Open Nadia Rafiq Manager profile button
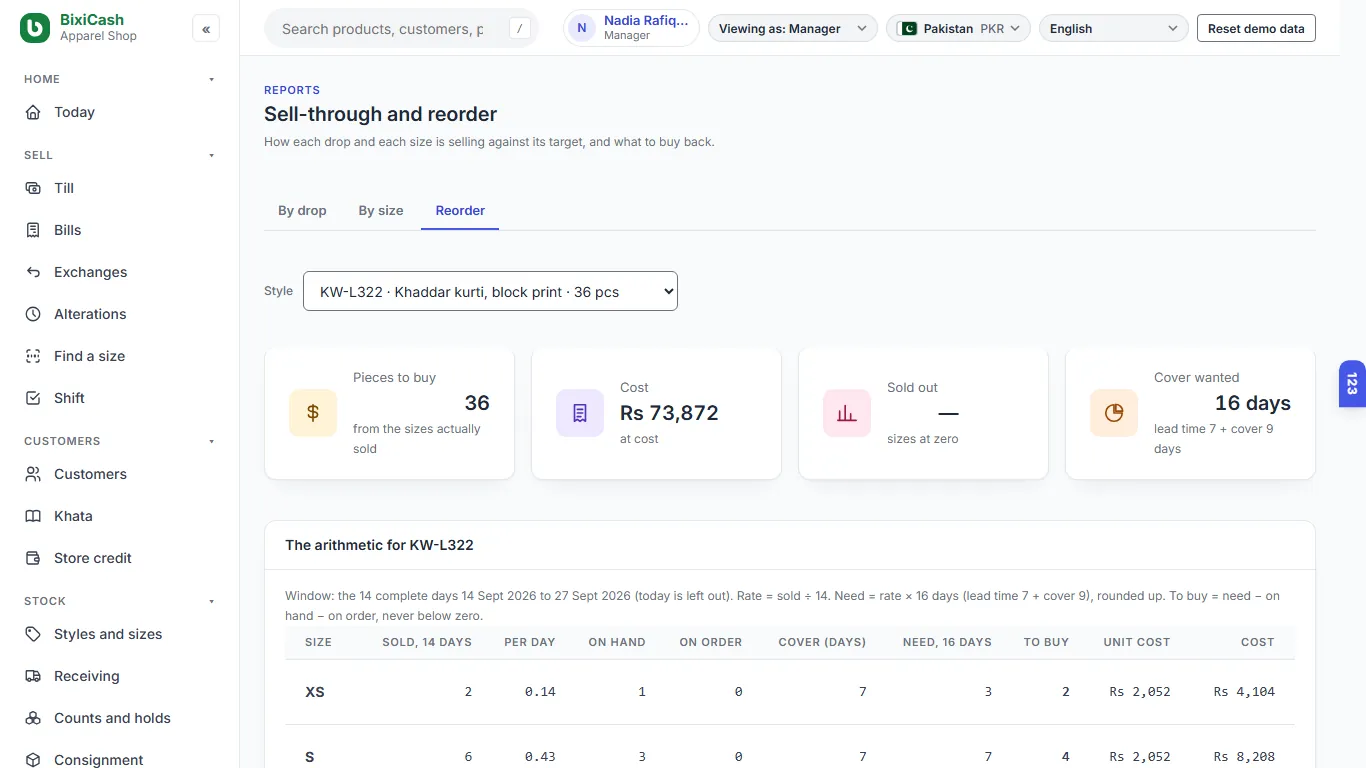Viewport: 1366px width, 768px height. 631,28
